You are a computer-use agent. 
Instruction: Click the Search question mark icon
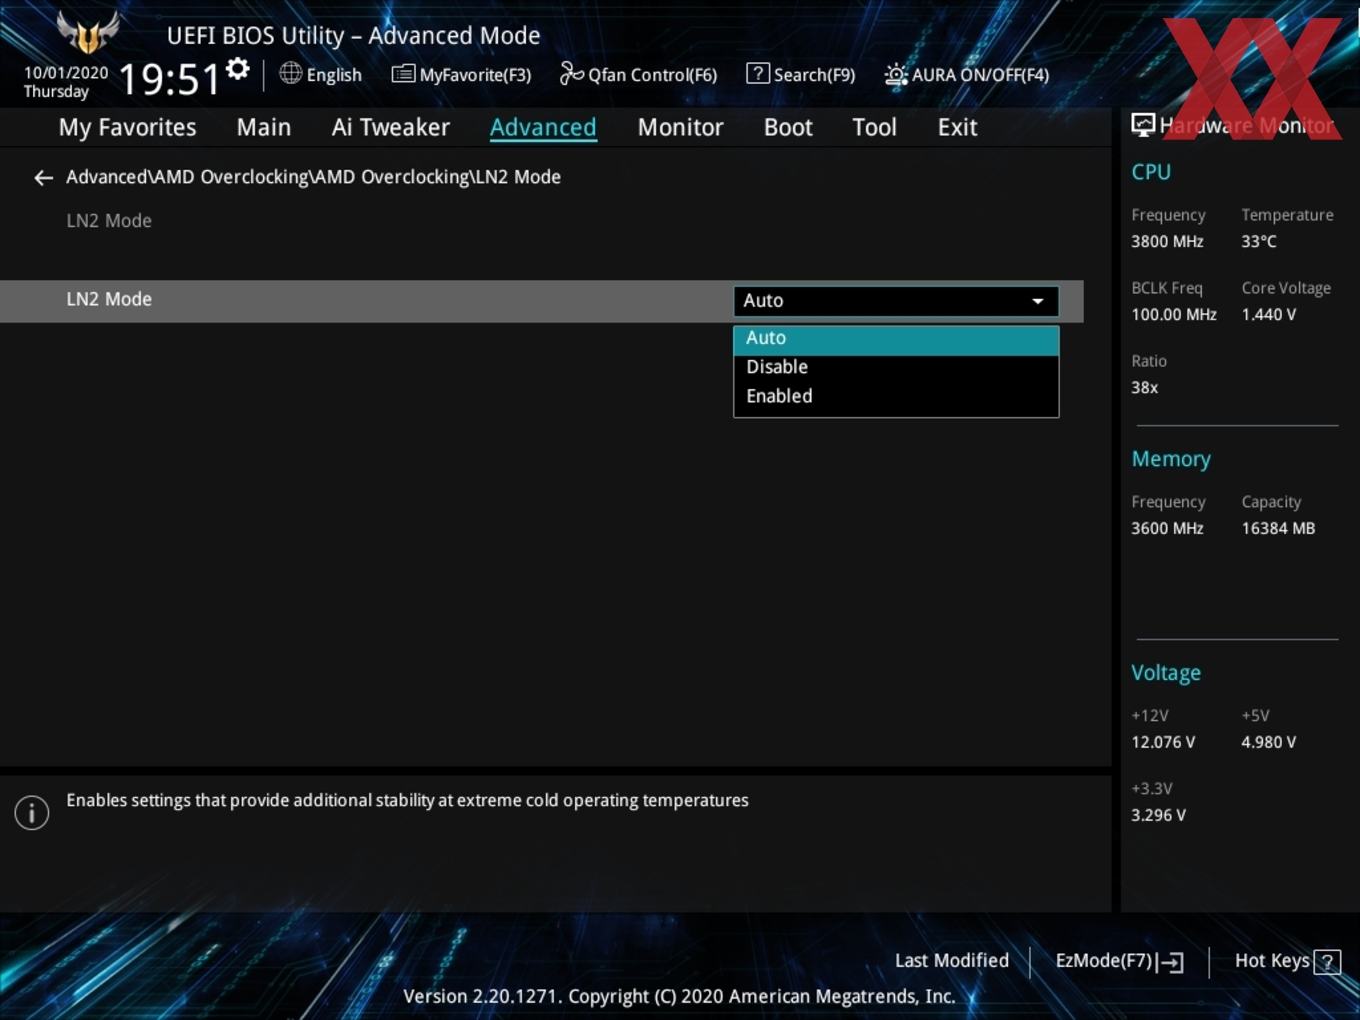click(x=758, y=73)
